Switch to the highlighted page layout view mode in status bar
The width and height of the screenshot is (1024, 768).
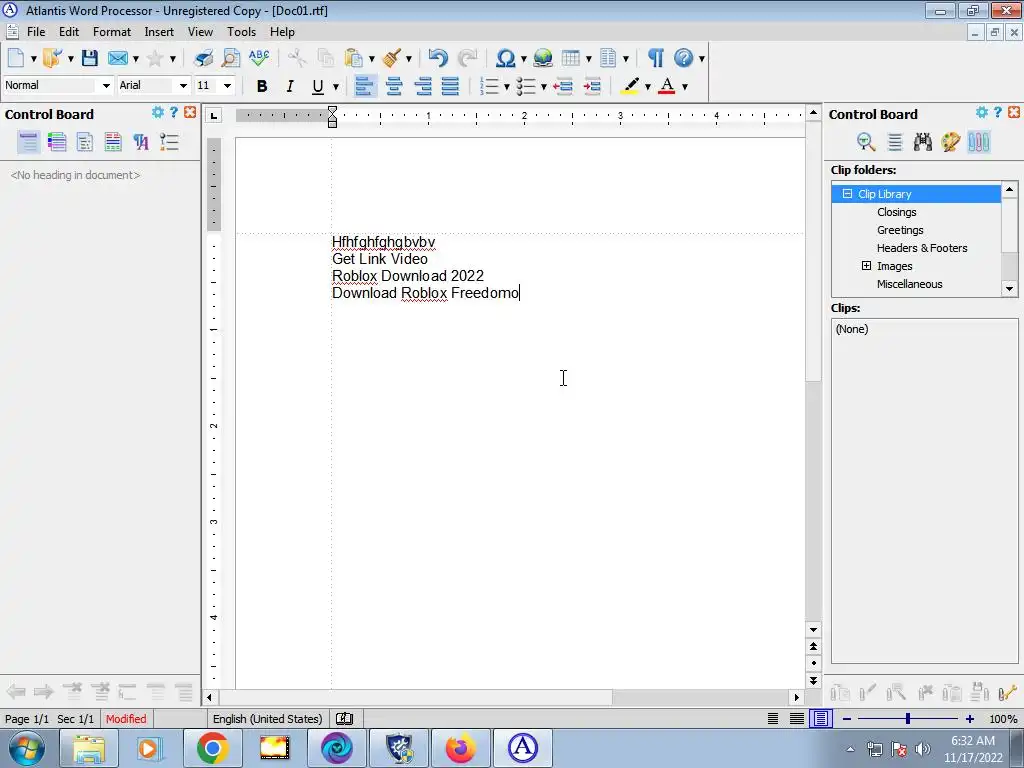coord(821,718)
